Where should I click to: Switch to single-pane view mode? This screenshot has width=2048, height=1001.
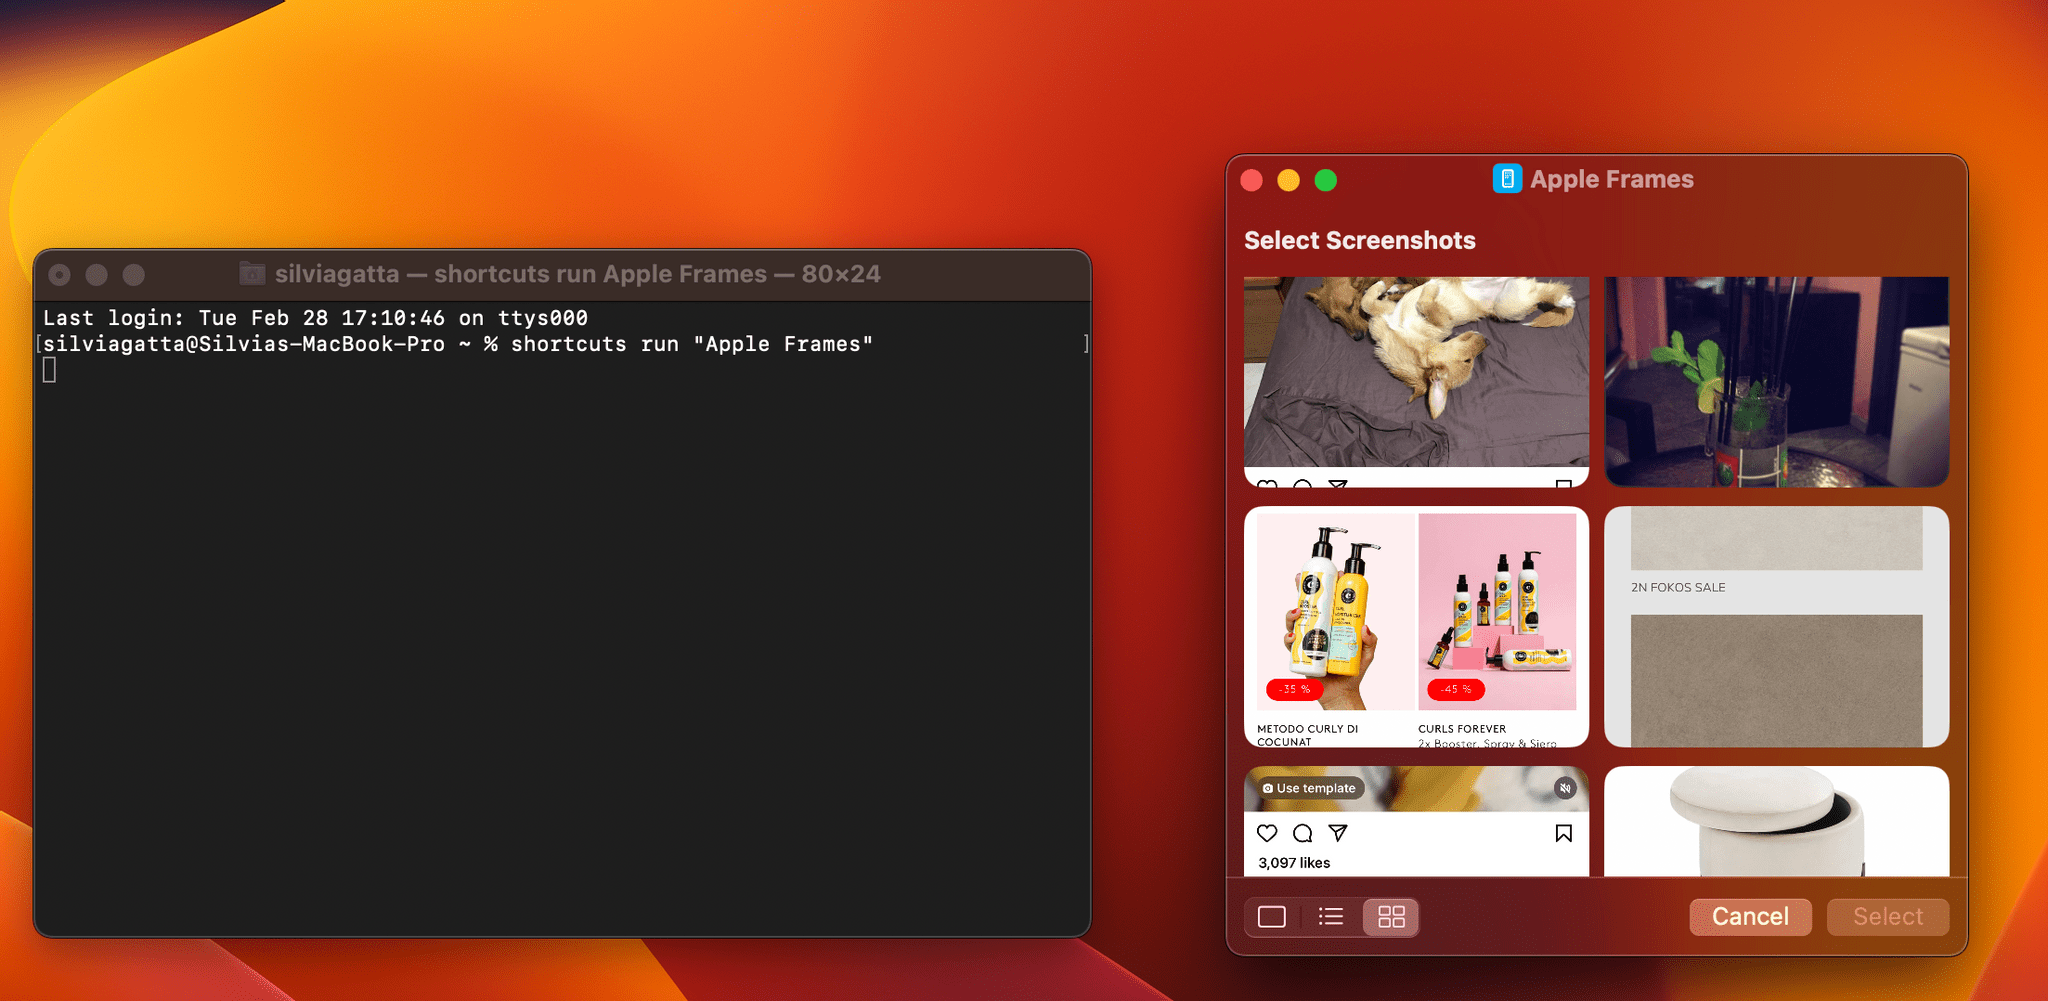tap(1271, 916)
